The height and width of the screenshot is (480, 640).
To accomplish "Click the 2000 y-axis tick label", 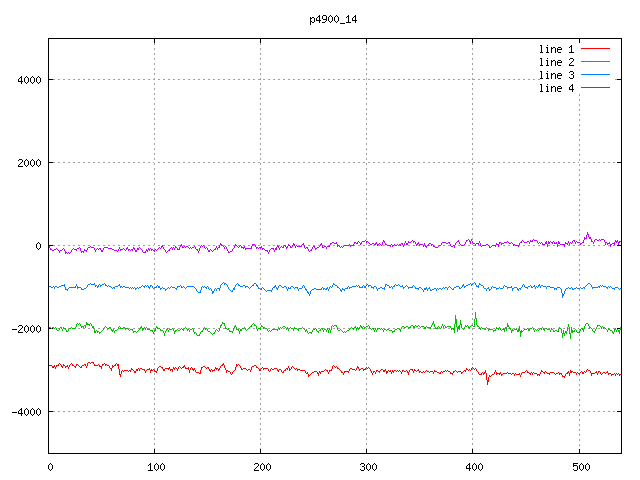I will point(27,163).
